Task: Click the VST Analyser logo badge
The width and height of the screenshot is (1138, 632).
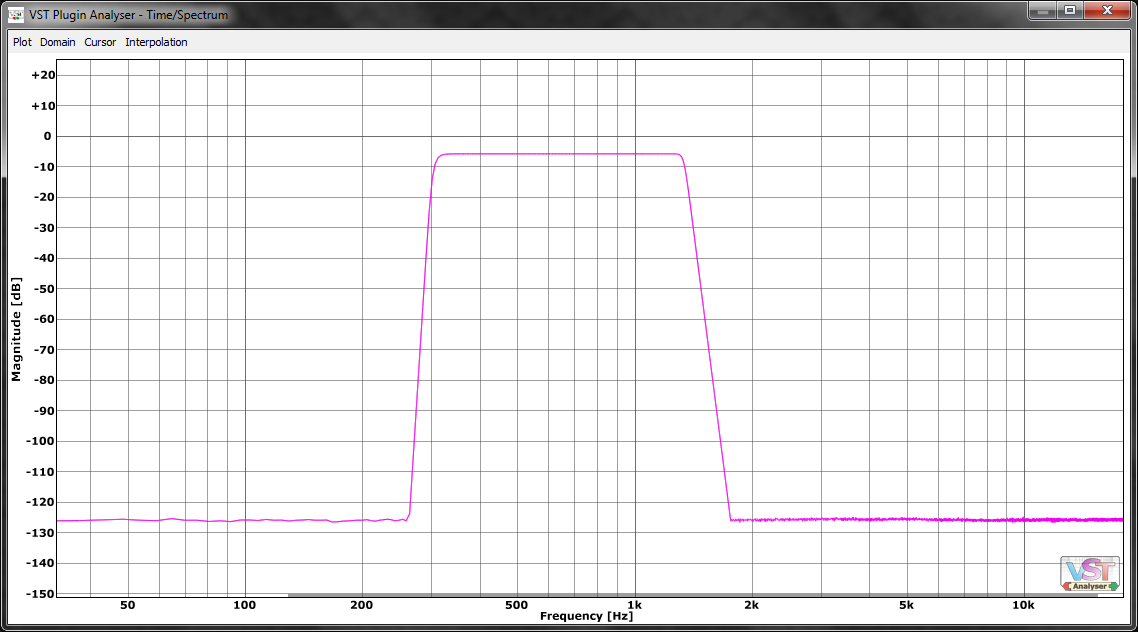Action: tap(1090, 574)
